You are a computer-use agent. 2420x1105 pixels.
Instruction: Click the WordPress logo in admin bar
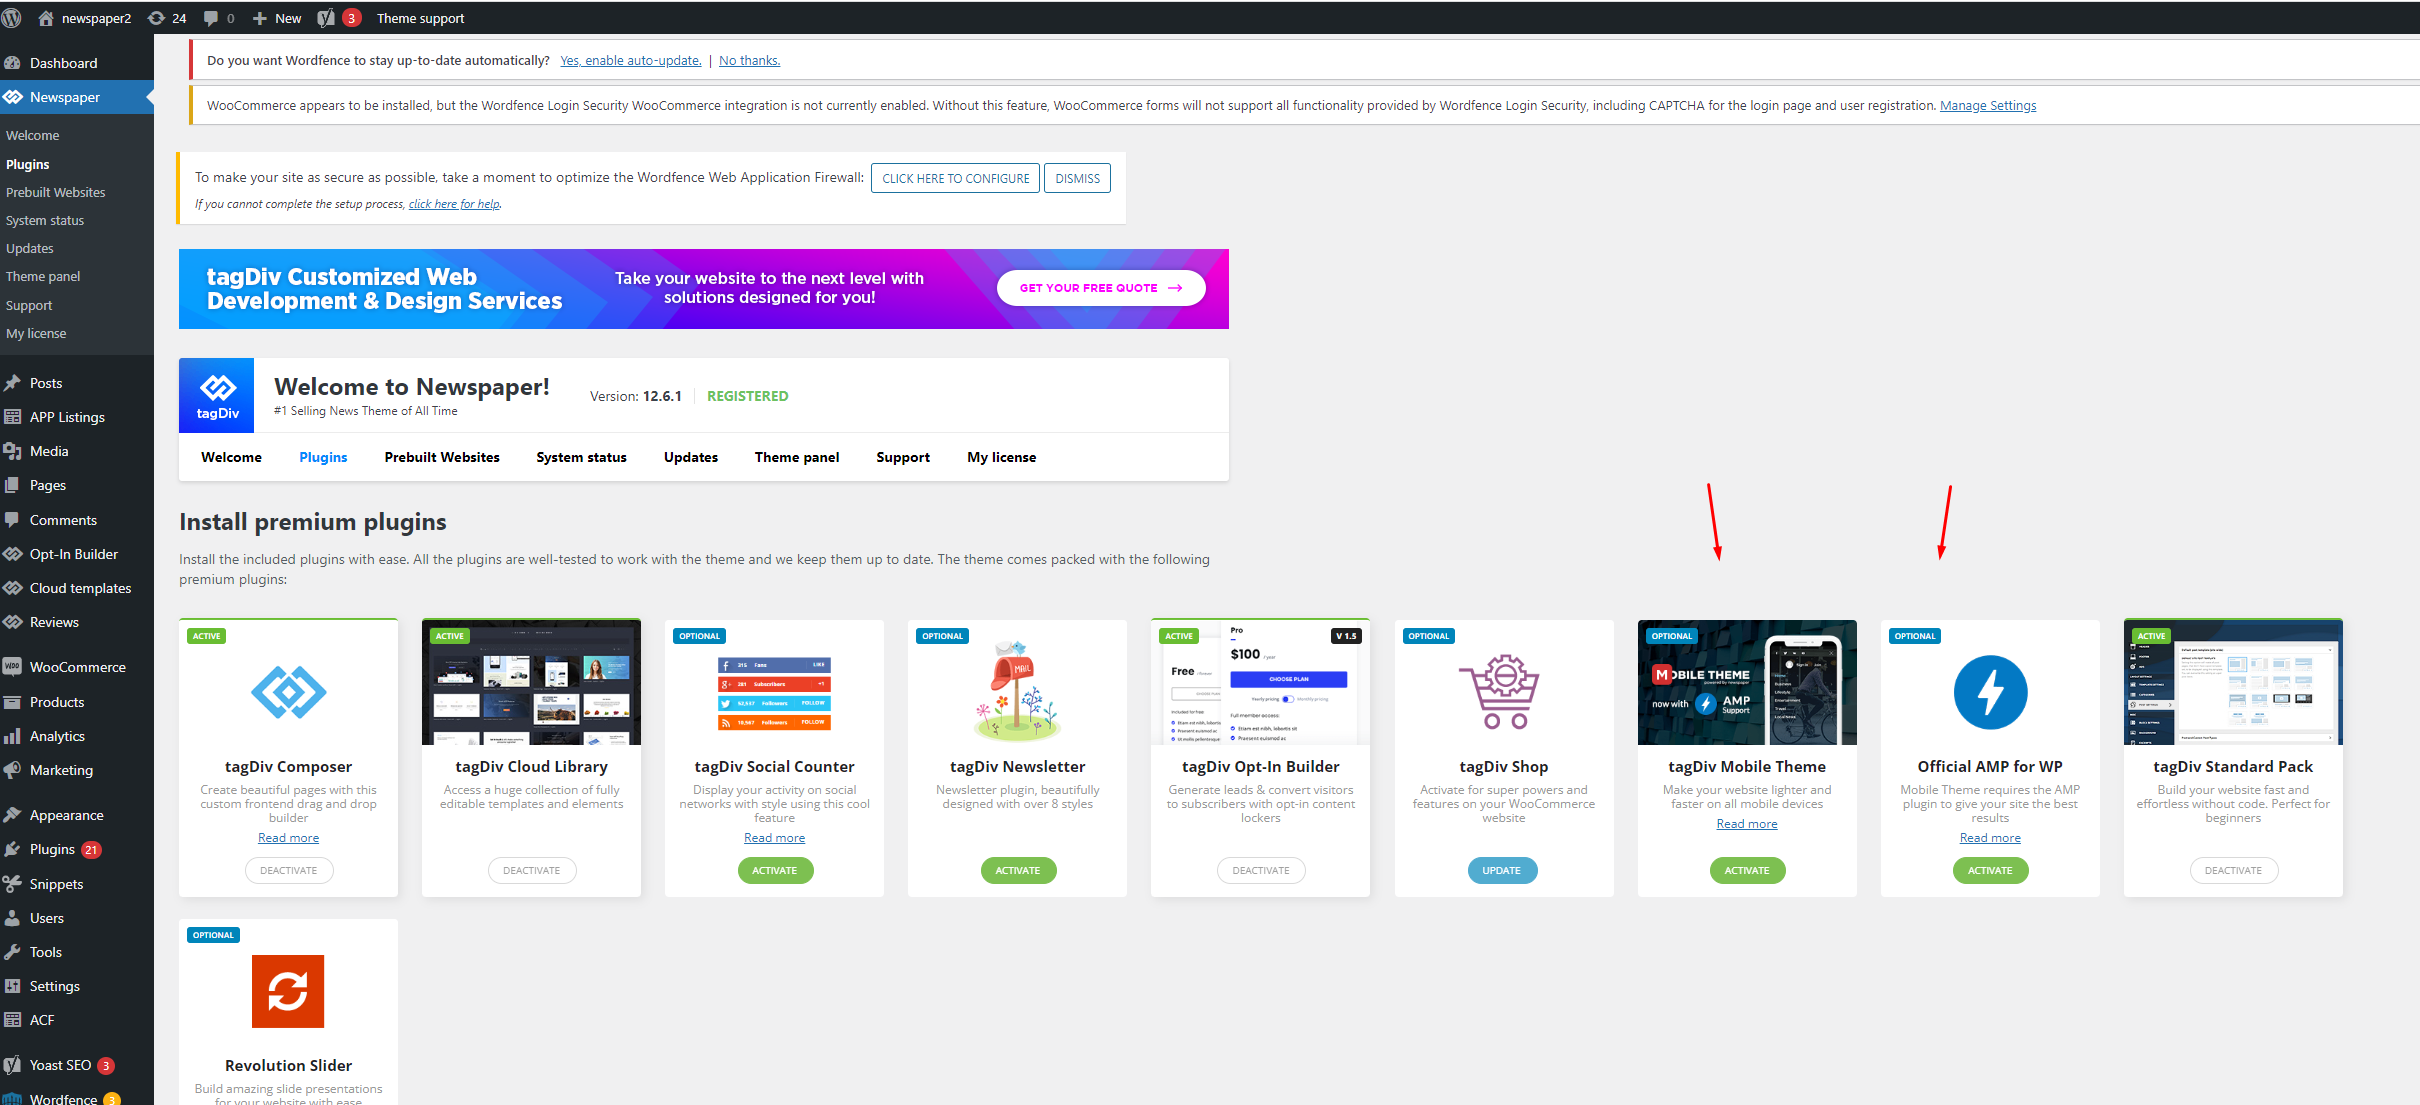tap(12, 18)
